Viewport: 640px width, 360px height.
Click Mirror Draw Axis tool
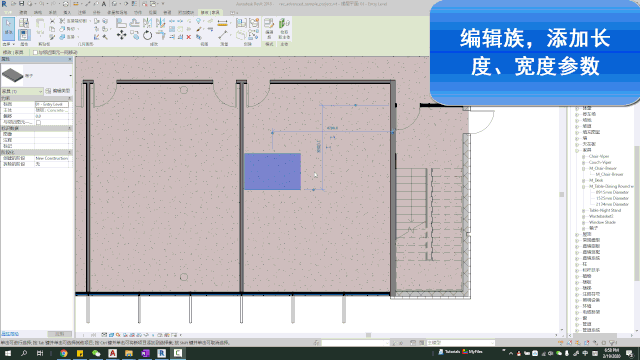click(x=160, y=23)
